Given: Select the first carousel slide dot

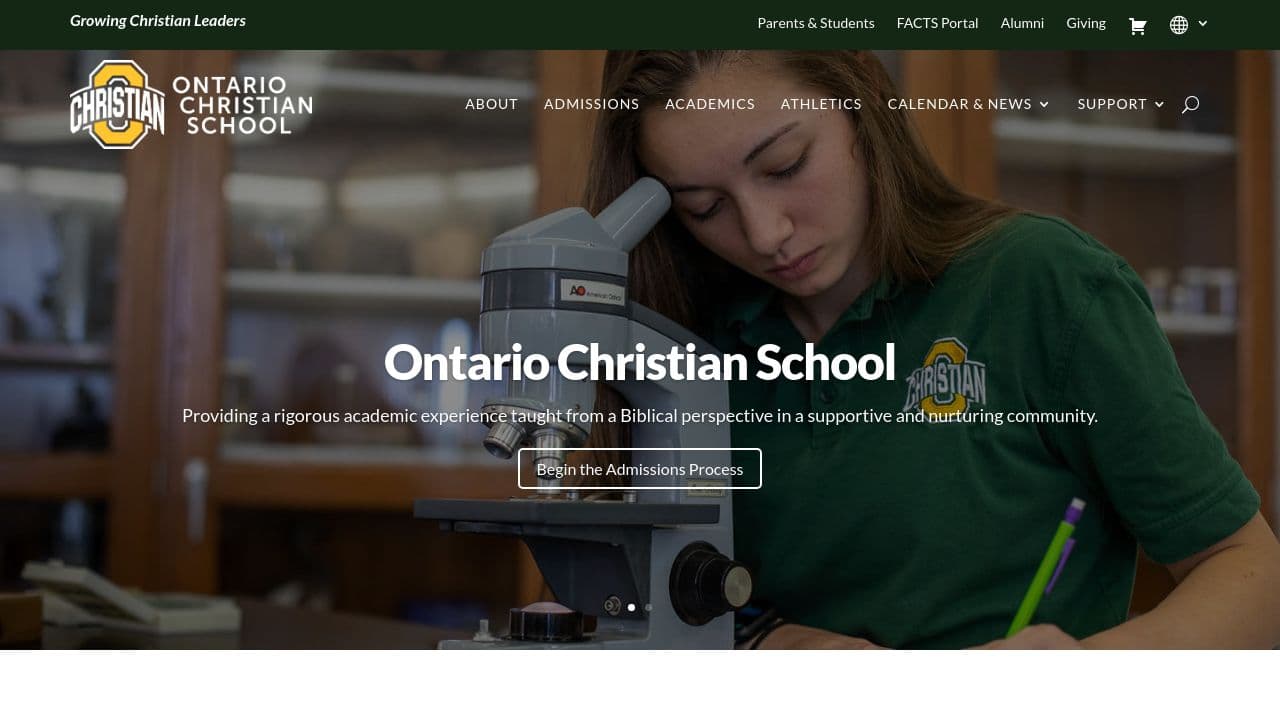Looking at the screenshot, I should click(x=631, y=607).
